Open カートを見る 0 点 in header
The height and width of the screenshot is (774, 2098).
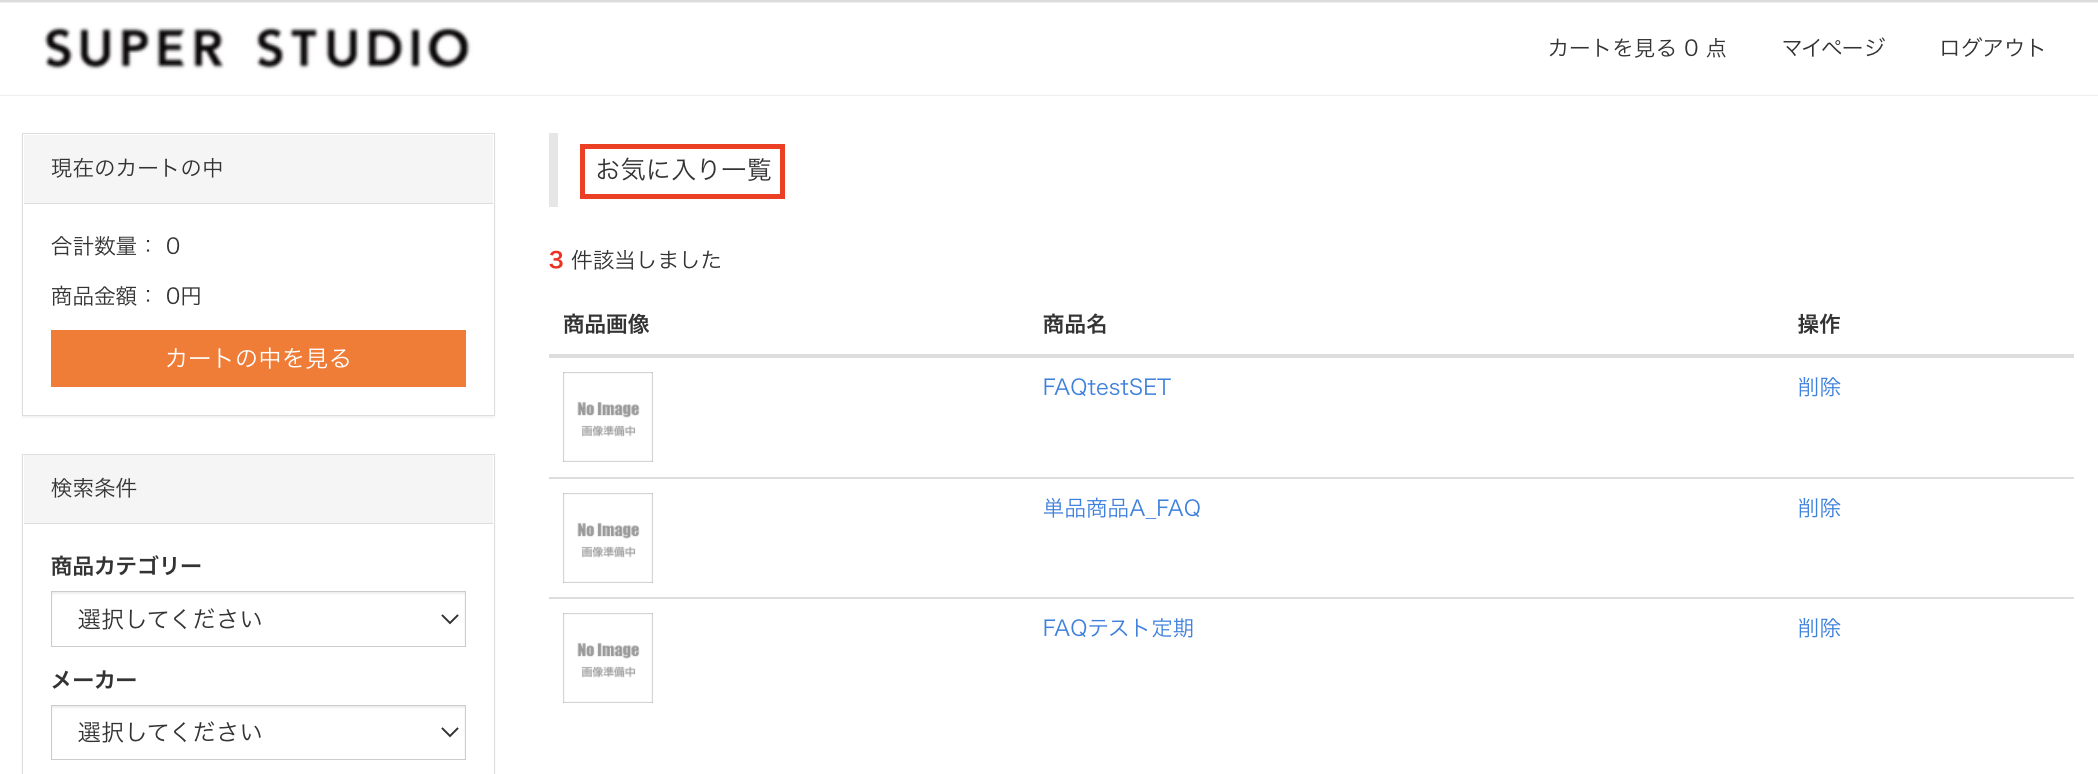(1637, 48)
